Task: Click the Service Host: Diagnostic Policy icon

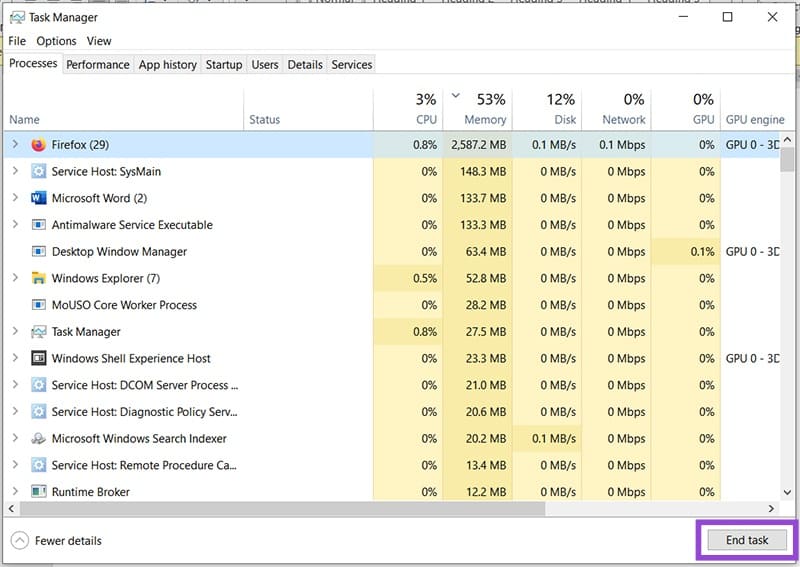Action: coord(38,412)
